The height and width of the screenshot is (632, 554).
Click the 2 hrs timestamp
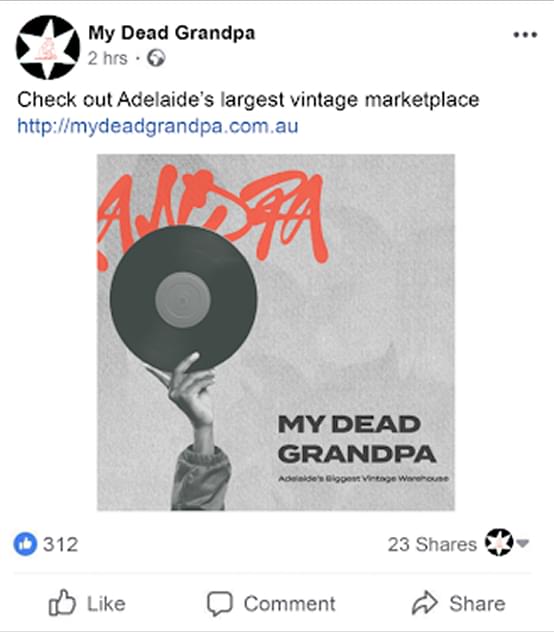pos(108,58)
